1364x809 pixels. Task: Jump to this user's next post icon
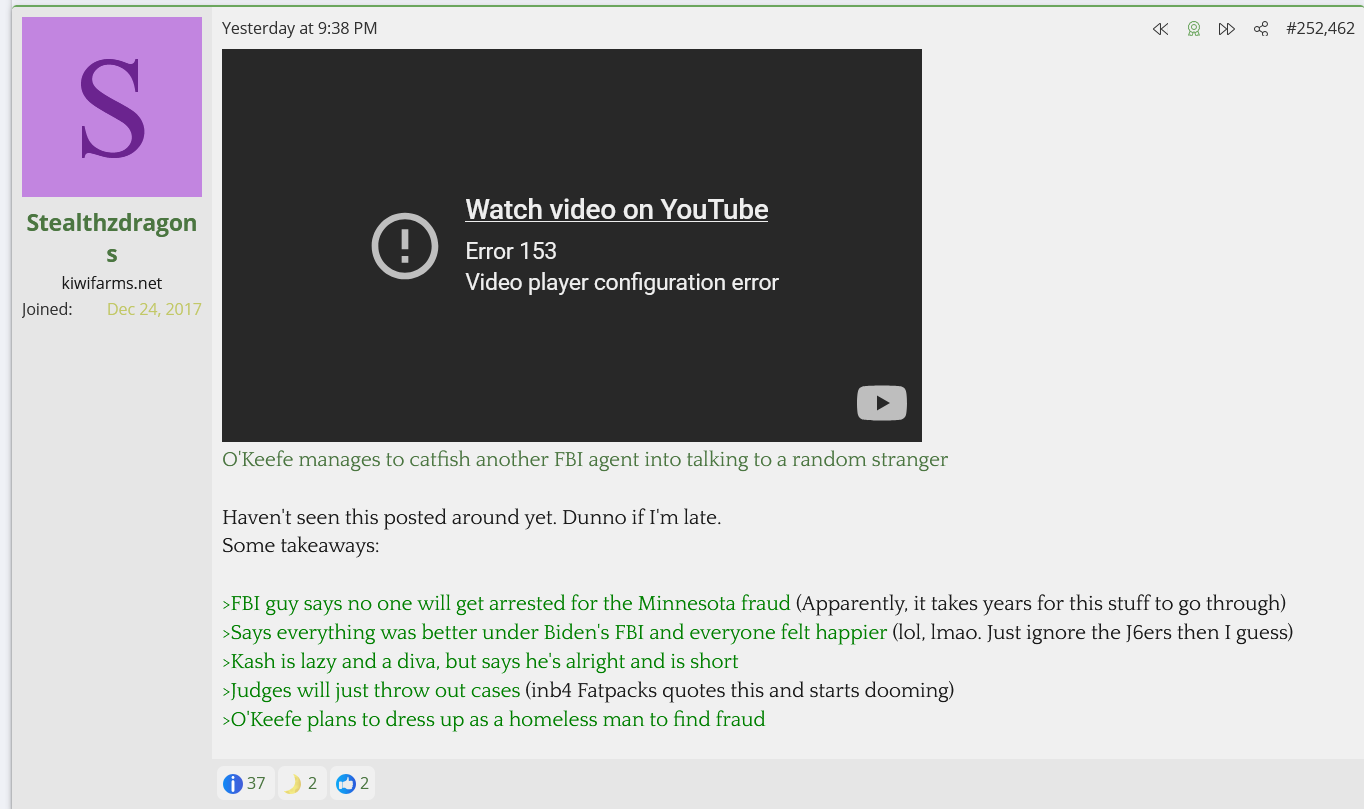pos(1226,29)
